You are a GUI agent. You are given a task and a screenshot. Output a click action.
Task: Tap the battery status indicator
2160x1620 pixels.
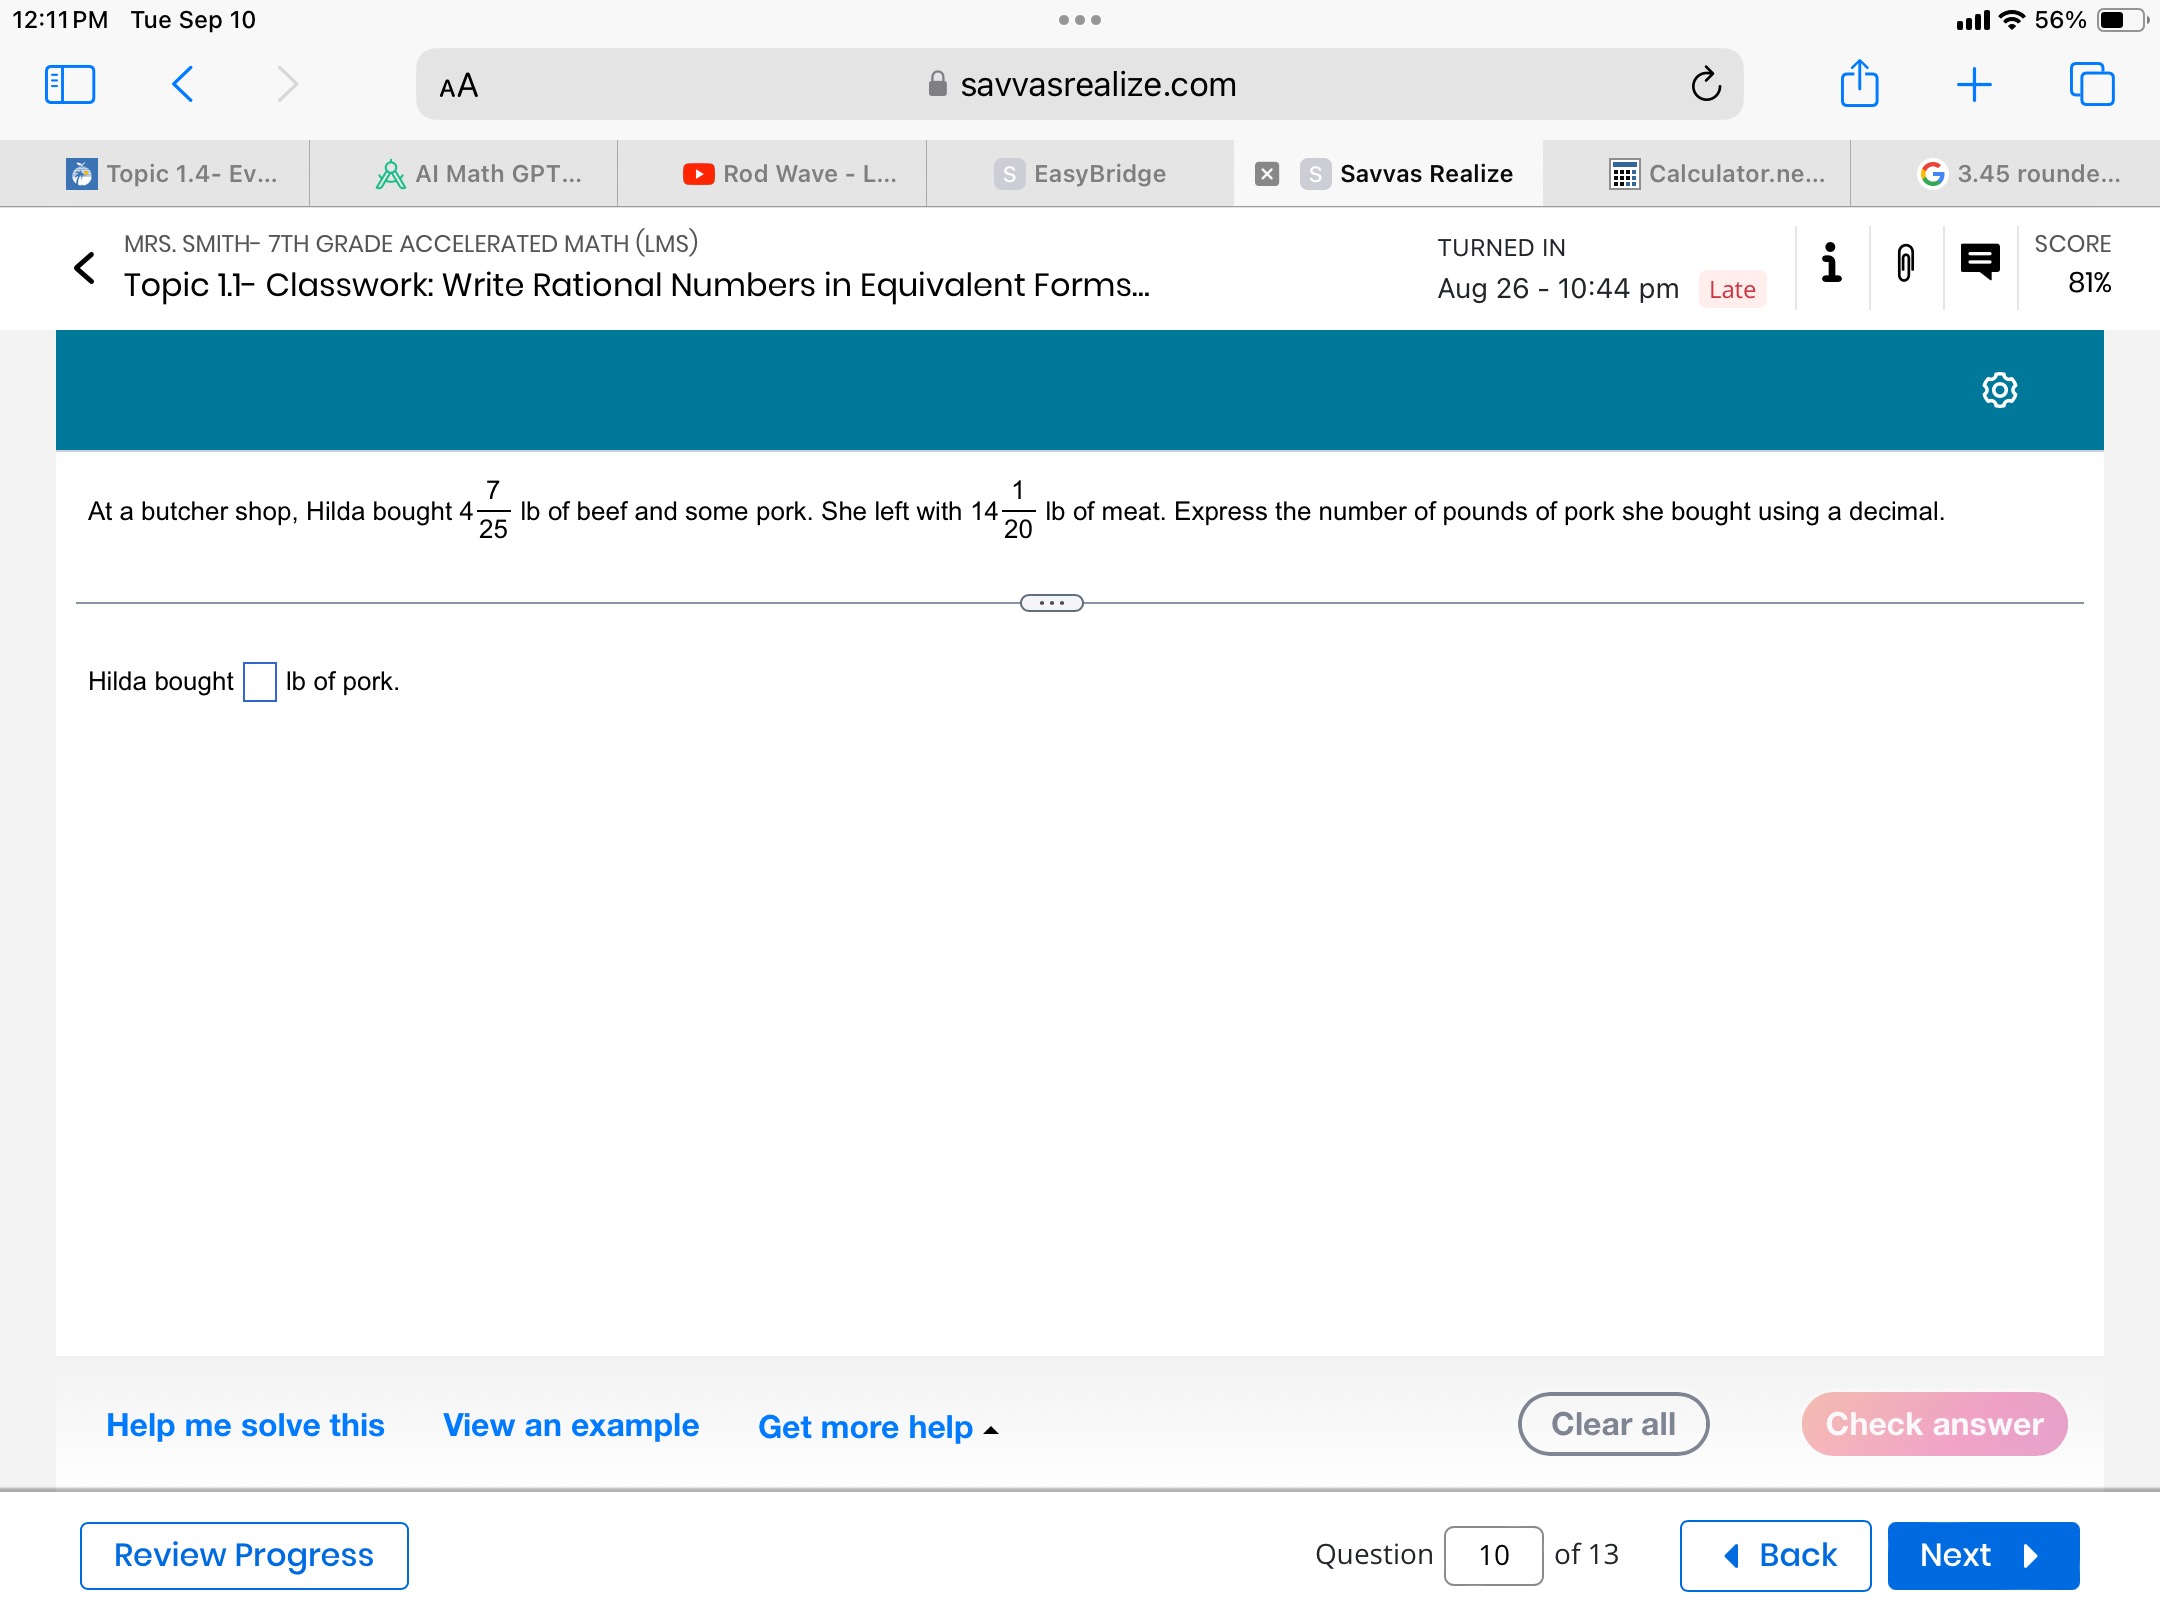tap(2122, 20)
